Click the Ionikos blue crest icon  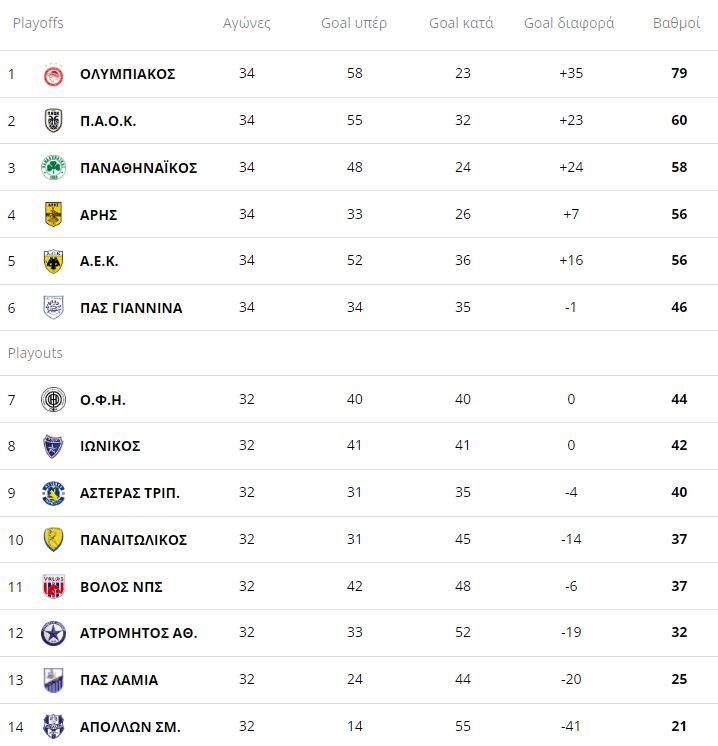coord(54,446)
